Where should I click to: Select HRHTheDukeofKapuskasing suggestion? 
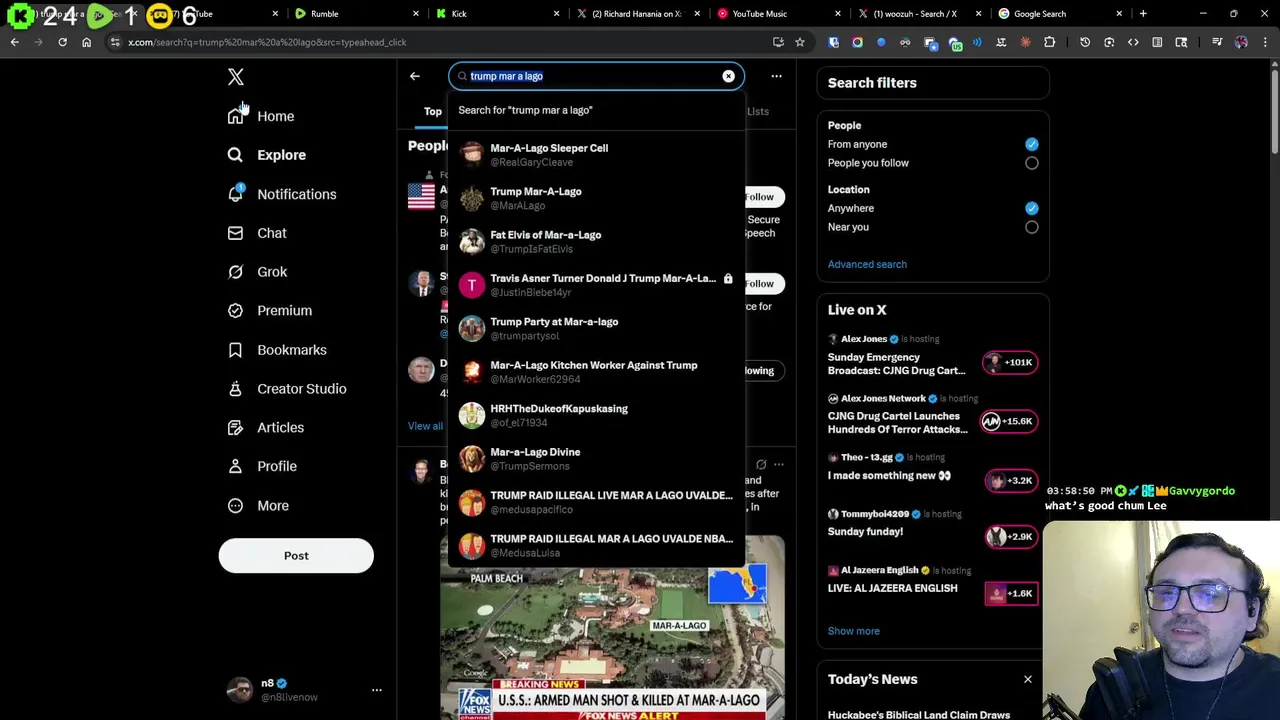coord(597,415)
